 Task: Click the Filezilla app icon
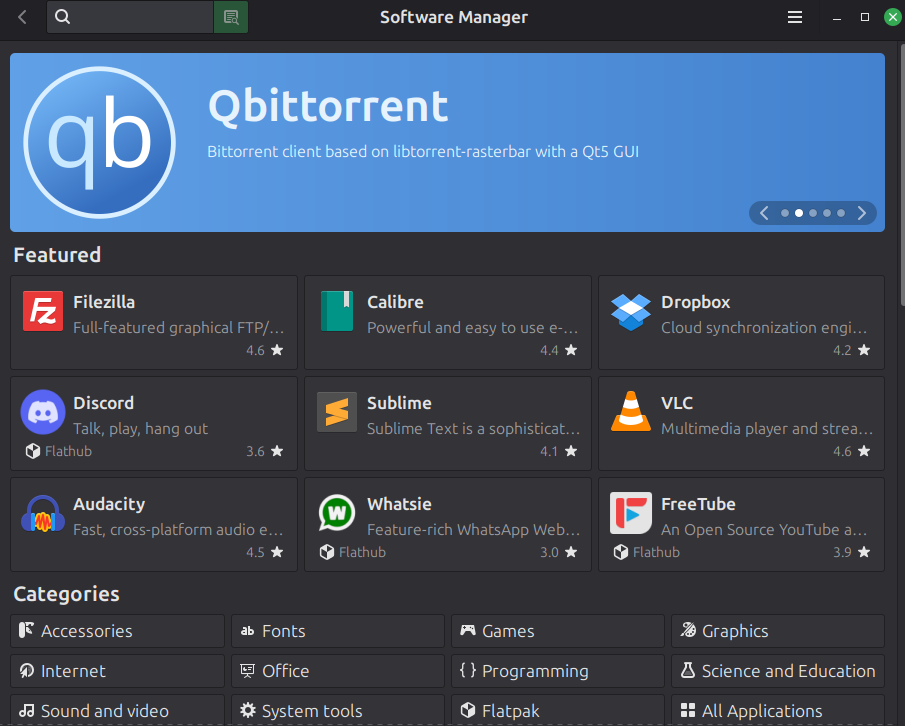tap(43, 311)
